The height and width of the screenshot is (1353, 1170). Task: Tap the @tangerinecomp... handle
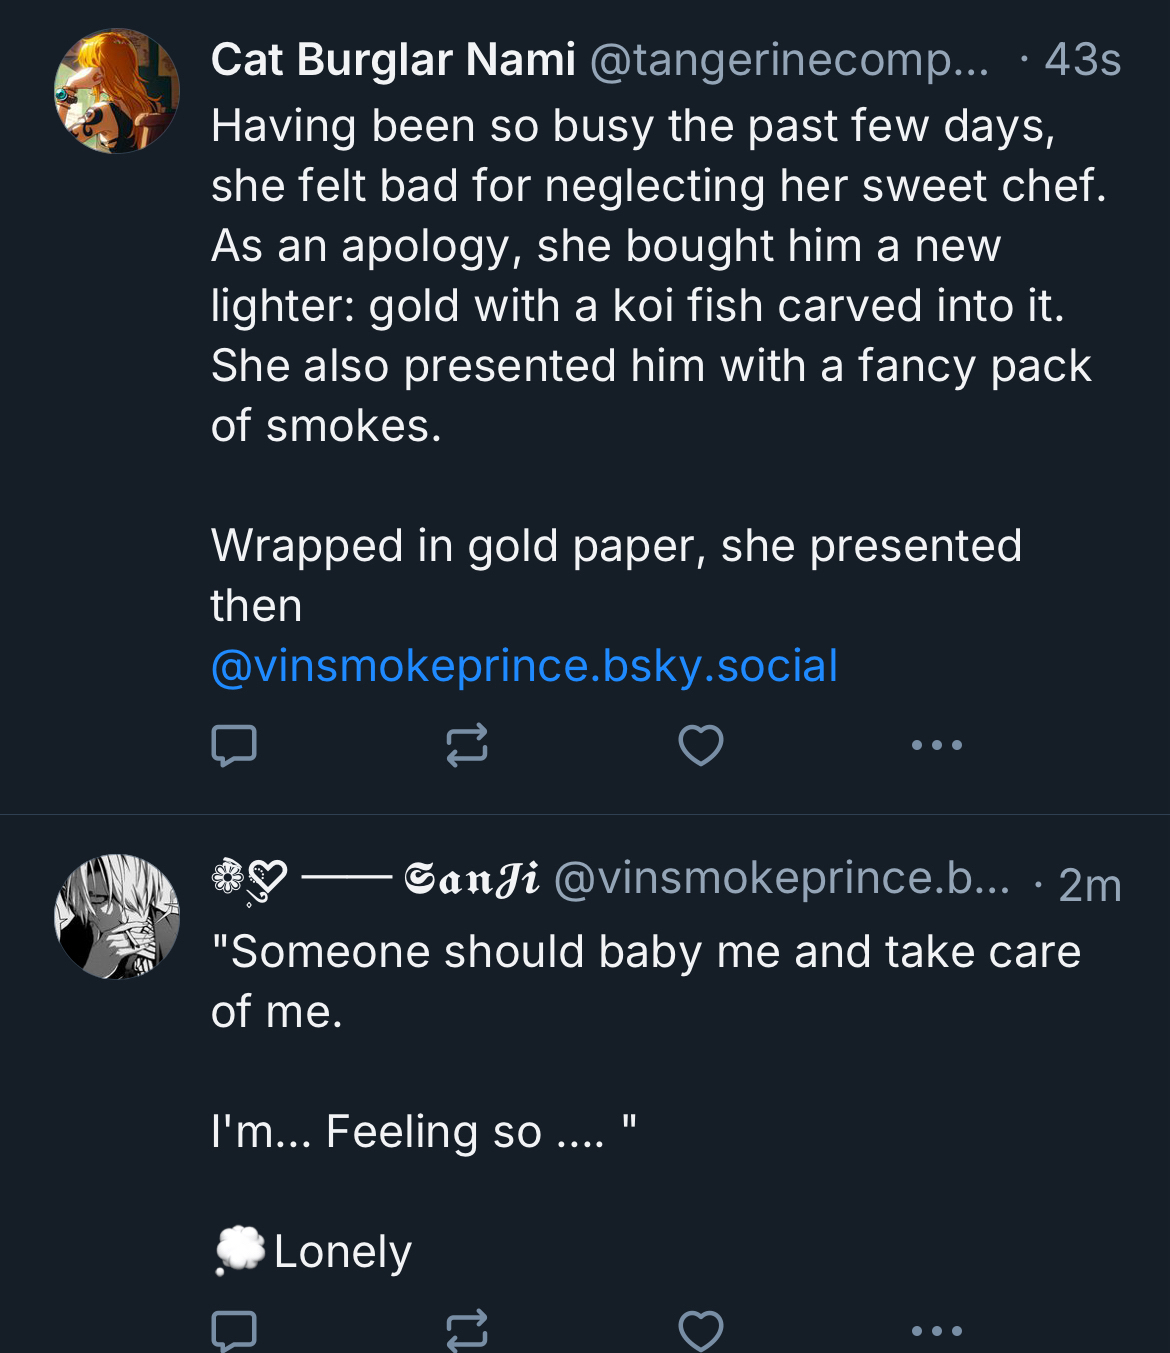pos(789,60)
